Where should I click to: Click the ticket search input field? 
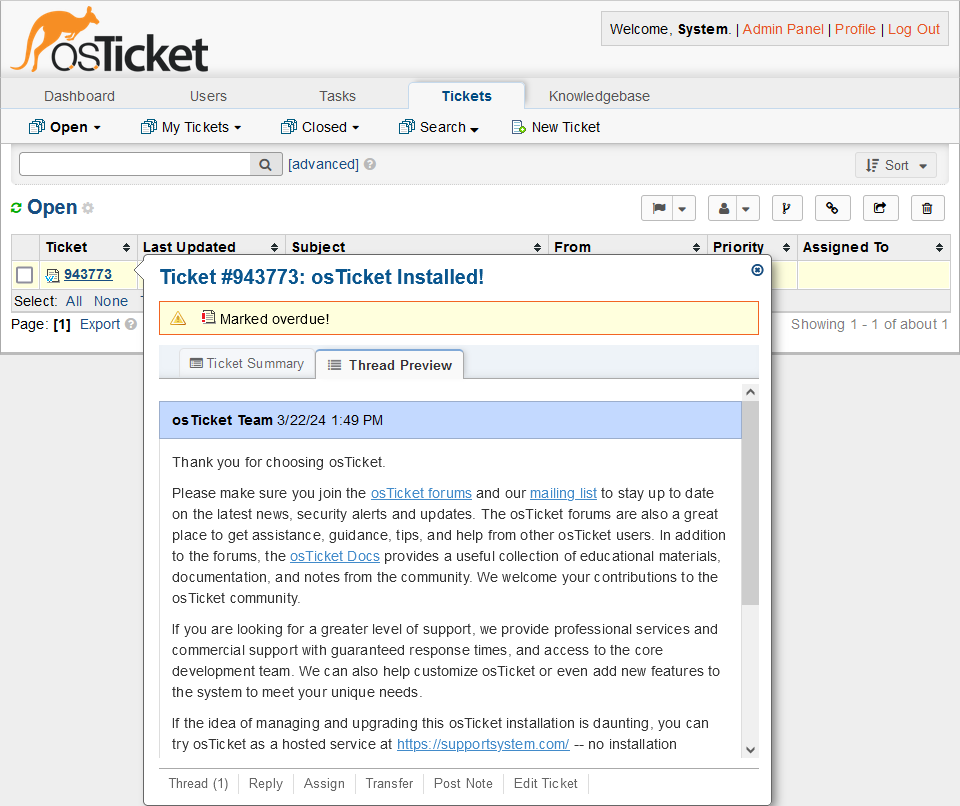[135, 164]
